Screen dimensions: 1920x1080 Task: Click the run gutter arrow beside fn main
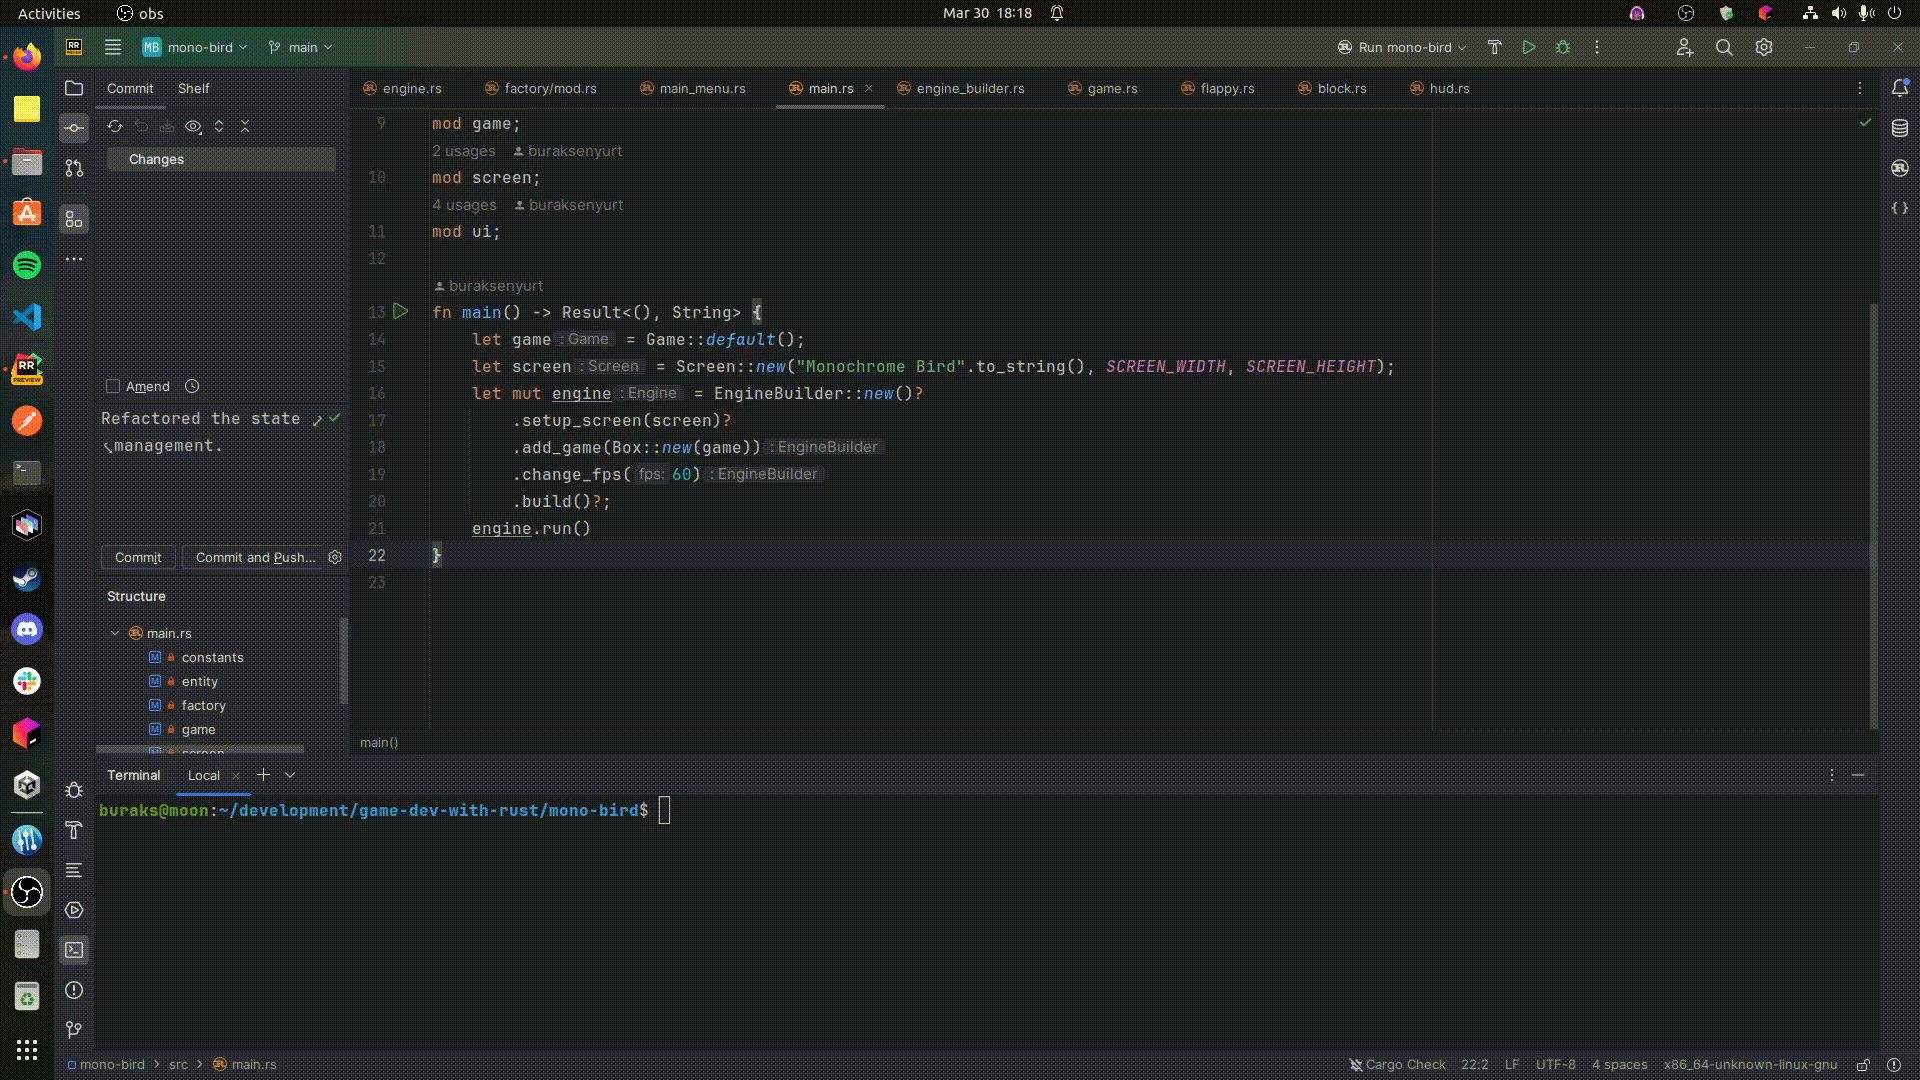click(400, 312)
